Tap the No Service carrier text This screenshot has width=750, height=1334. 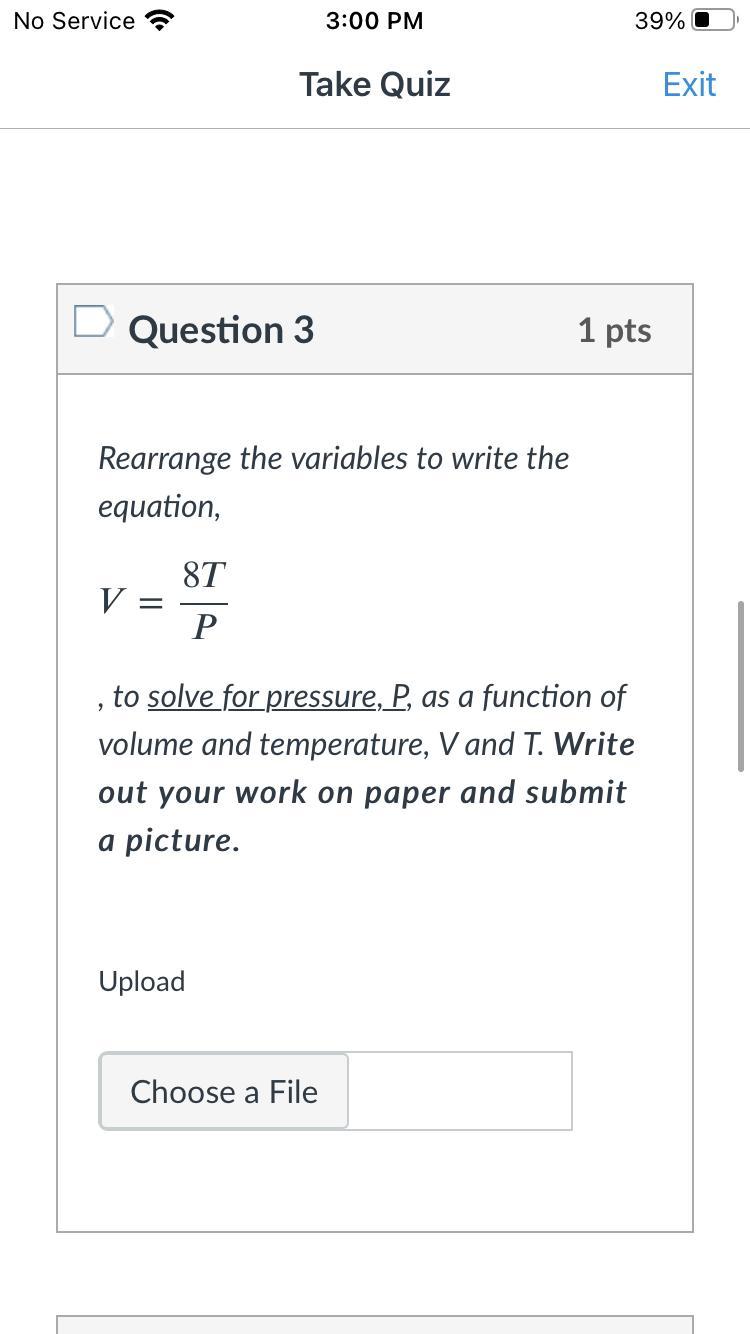click(x=74, y=21)
